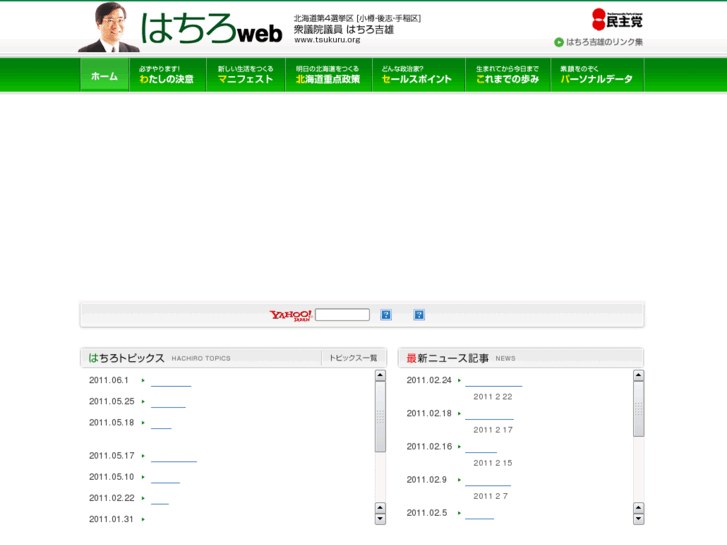Open the 2011.02.22 topic link
This screenshot has height=545, width=727.
pos(160,499)
